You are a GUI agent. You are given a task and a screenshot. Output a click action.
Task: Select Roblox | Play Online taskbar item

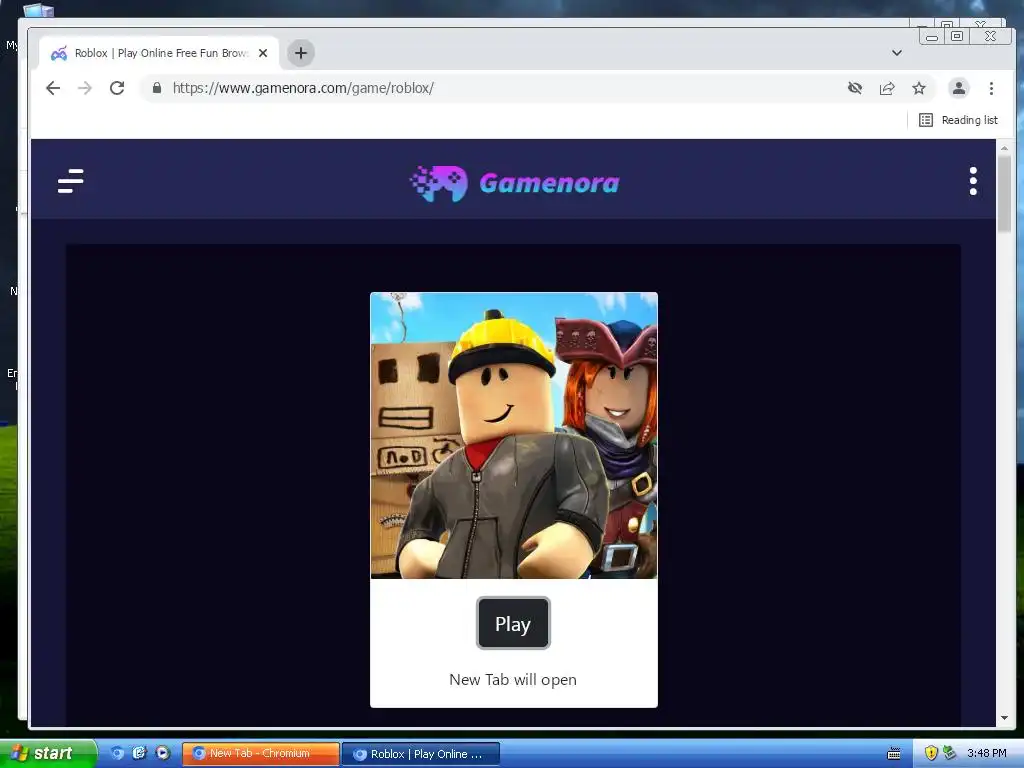421,754
